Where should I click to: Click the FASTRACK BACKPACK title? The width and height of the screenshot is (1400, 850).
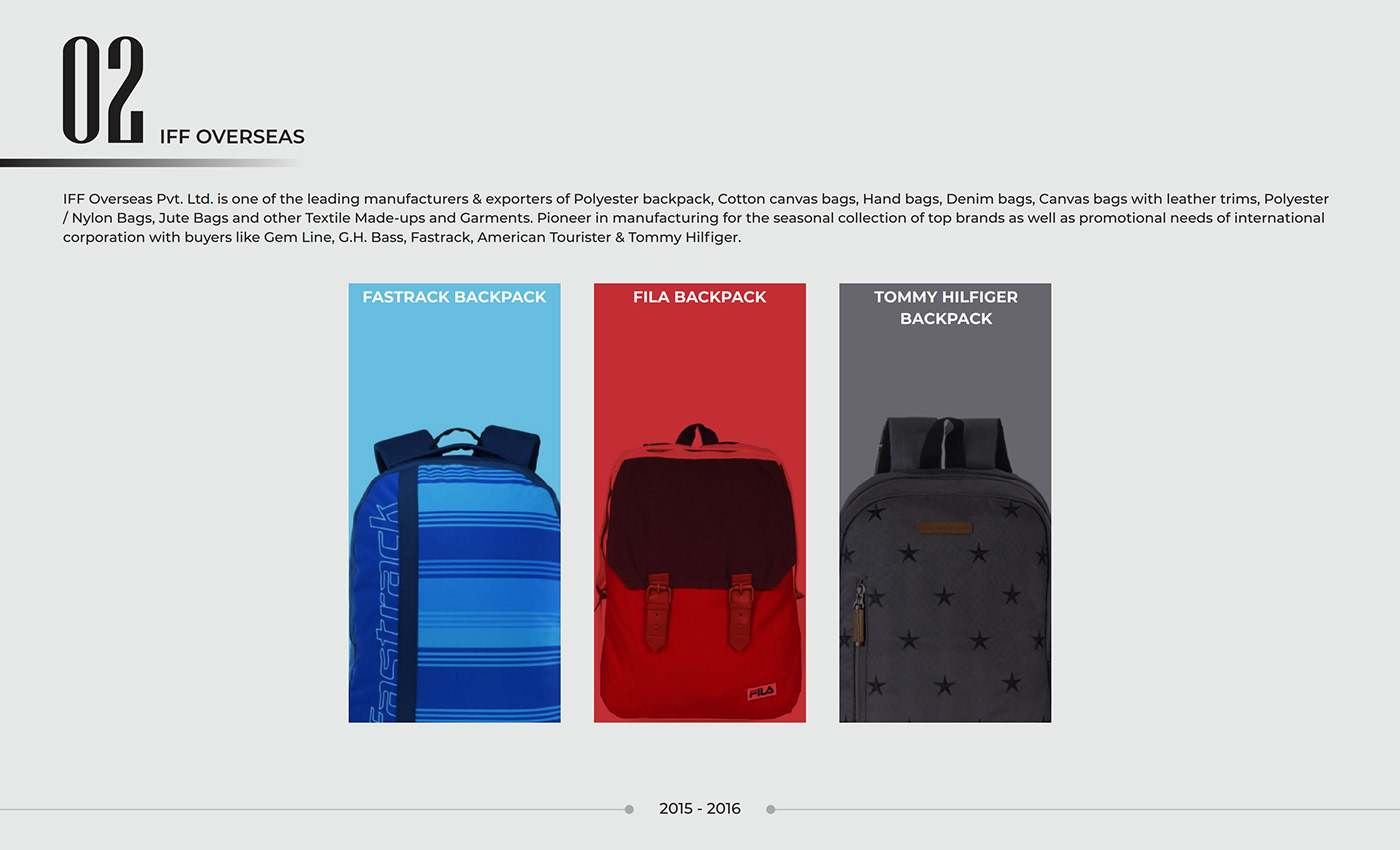coord(454,297)
